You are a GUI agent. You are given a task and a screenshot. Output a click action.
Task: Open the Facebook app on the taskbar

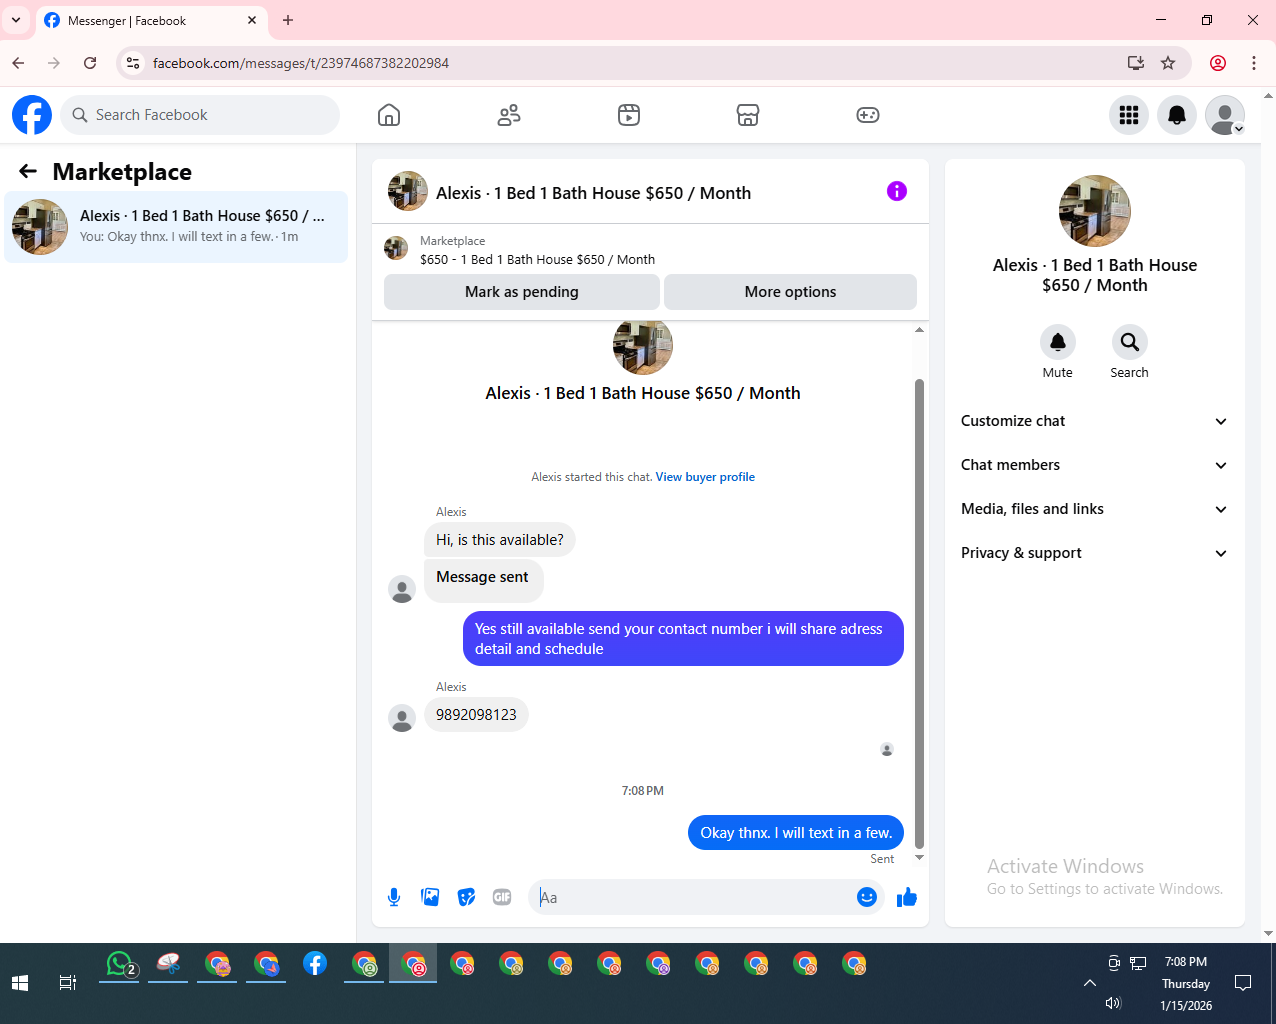[x=315, y=964]
